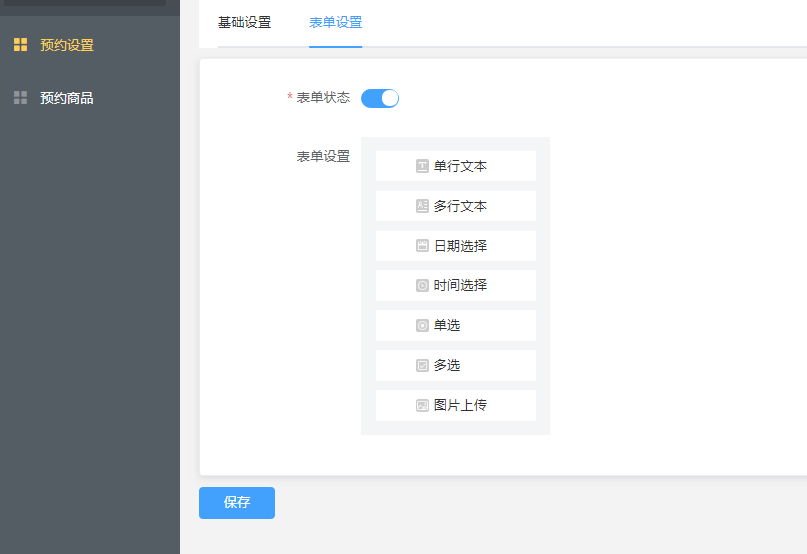The width and height of the screenshot is (807, 554).
Task: Click the 保存 button
Action: click(237, 503)
